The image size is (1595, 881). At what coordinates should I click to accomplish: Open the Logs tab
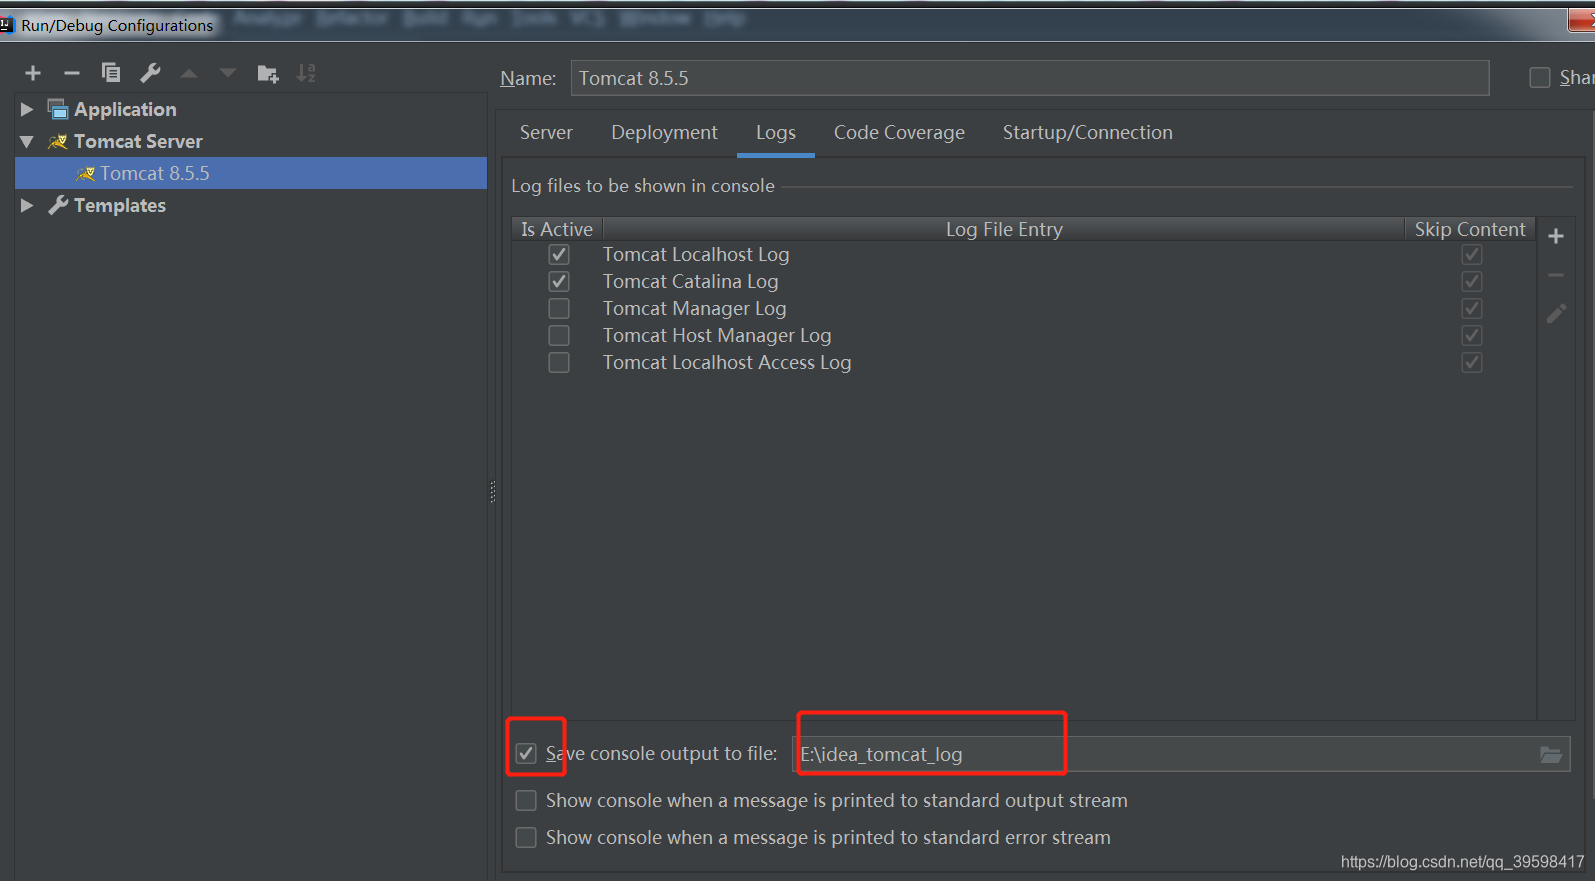tap(776, 132)
